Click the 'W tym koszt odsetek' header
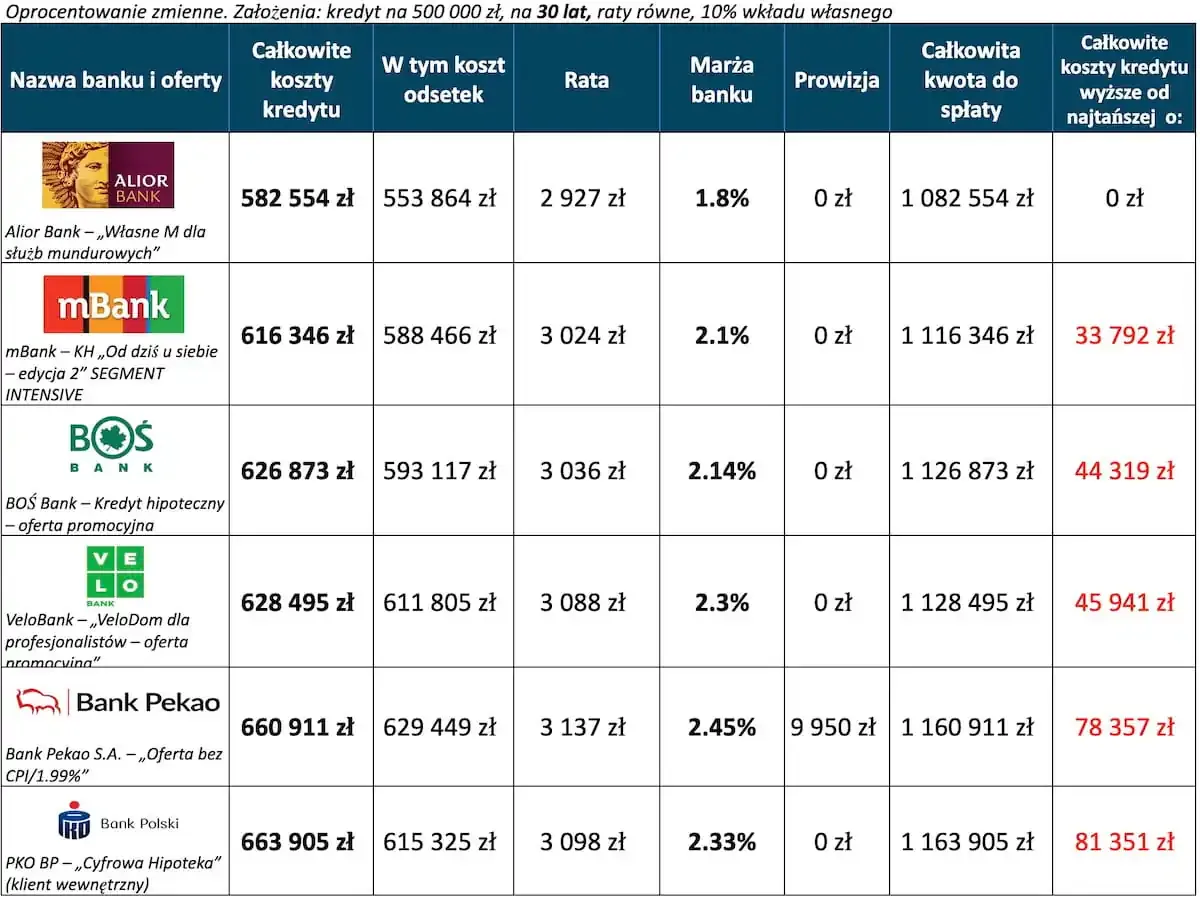 (x=443, y=80)
